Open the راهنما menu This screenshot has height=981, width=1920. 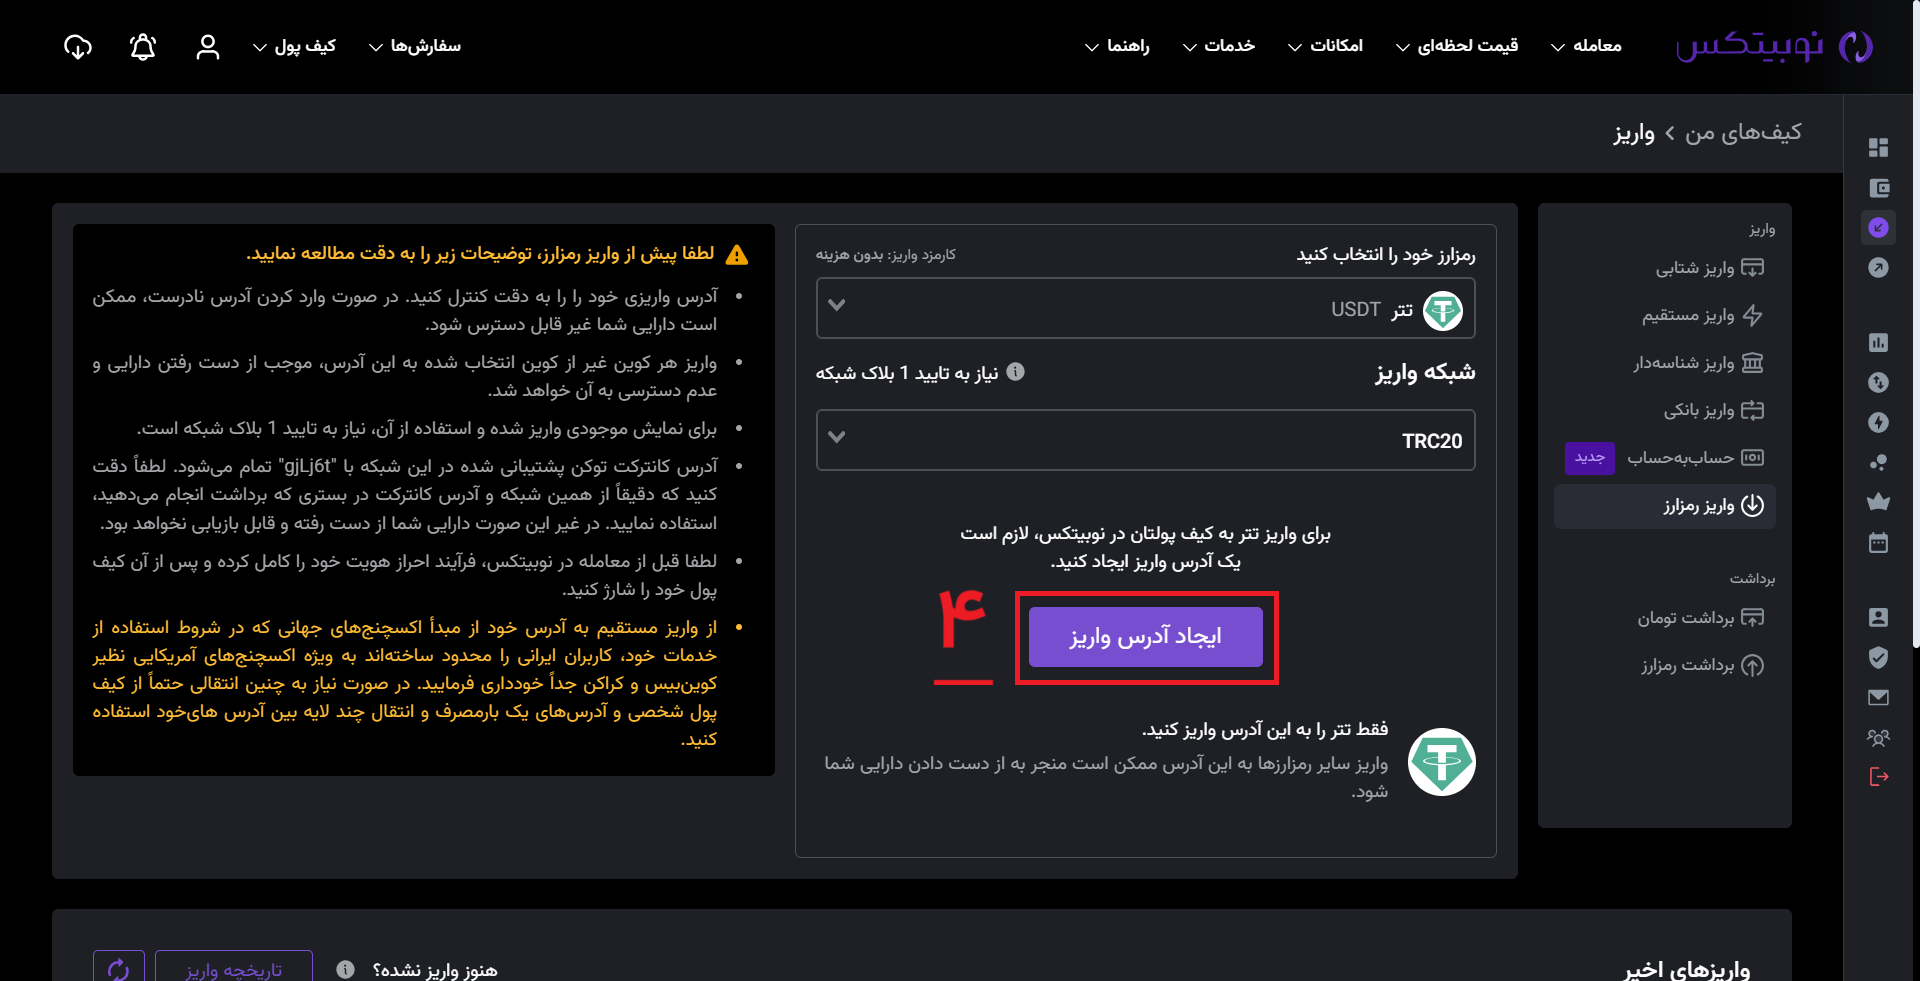(1117, 46)
